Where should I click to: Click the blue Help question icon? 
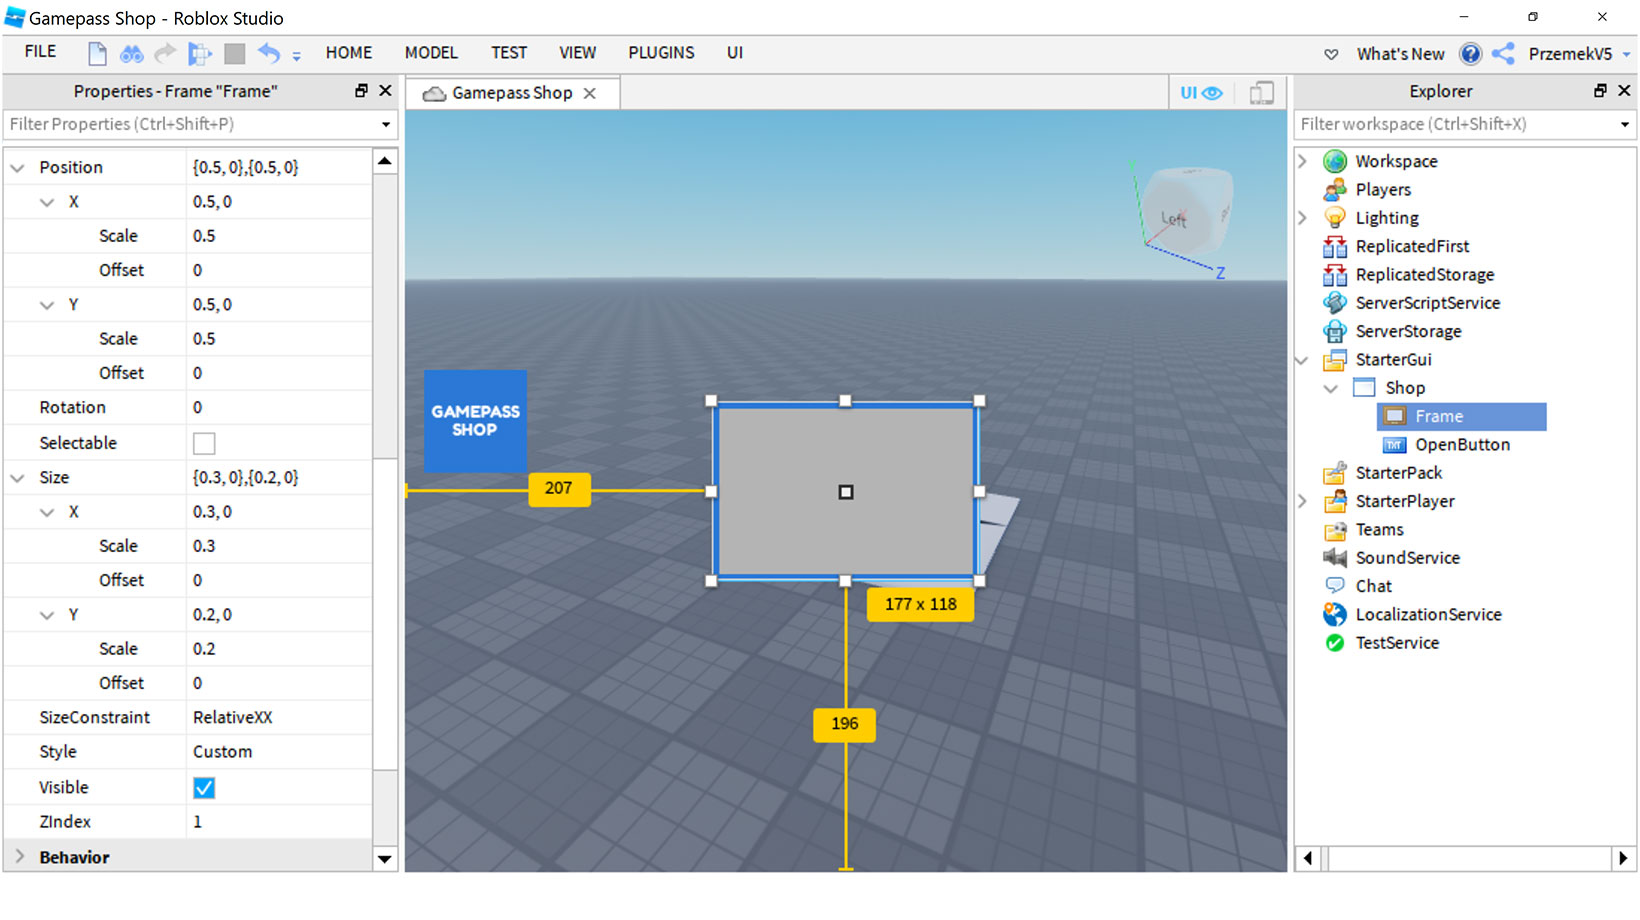(1470, 54)
